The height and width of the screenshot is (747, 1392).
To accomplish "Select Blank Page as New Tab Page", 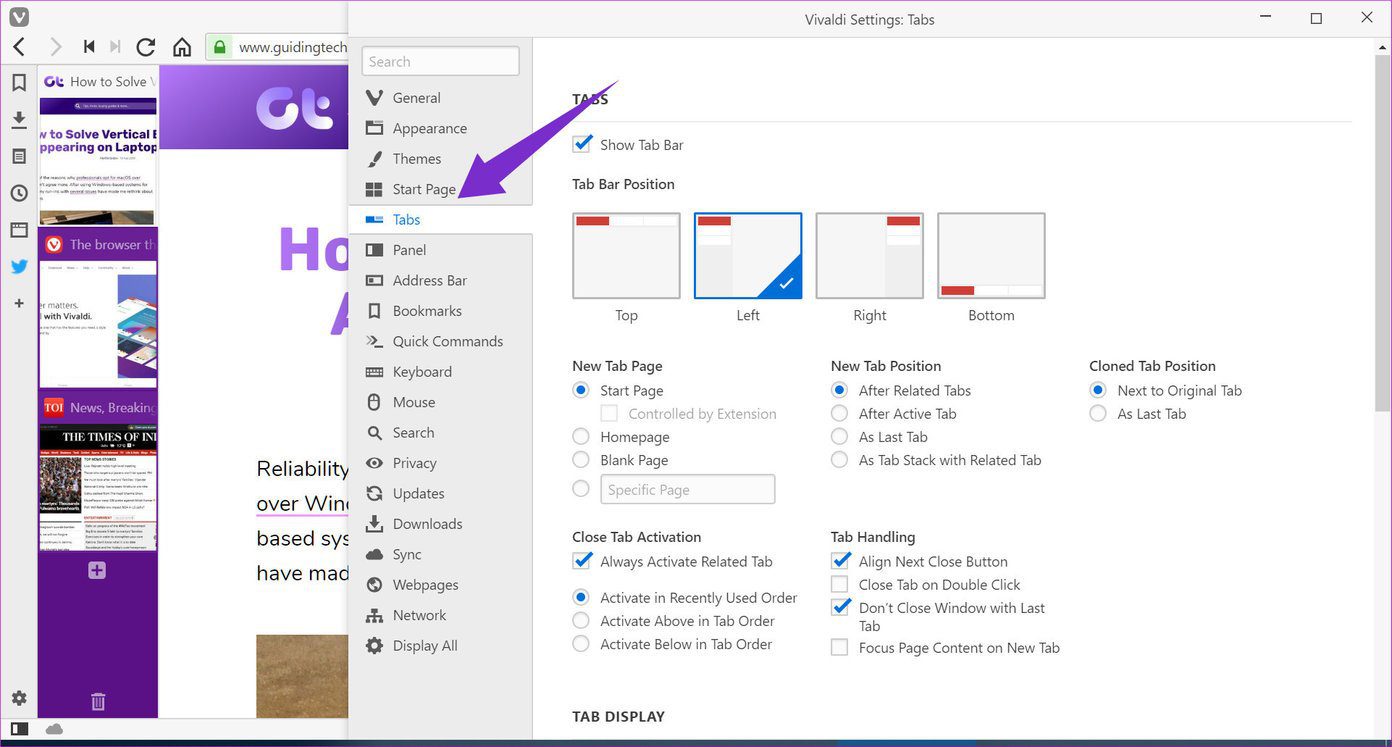I will coord(581,460).
